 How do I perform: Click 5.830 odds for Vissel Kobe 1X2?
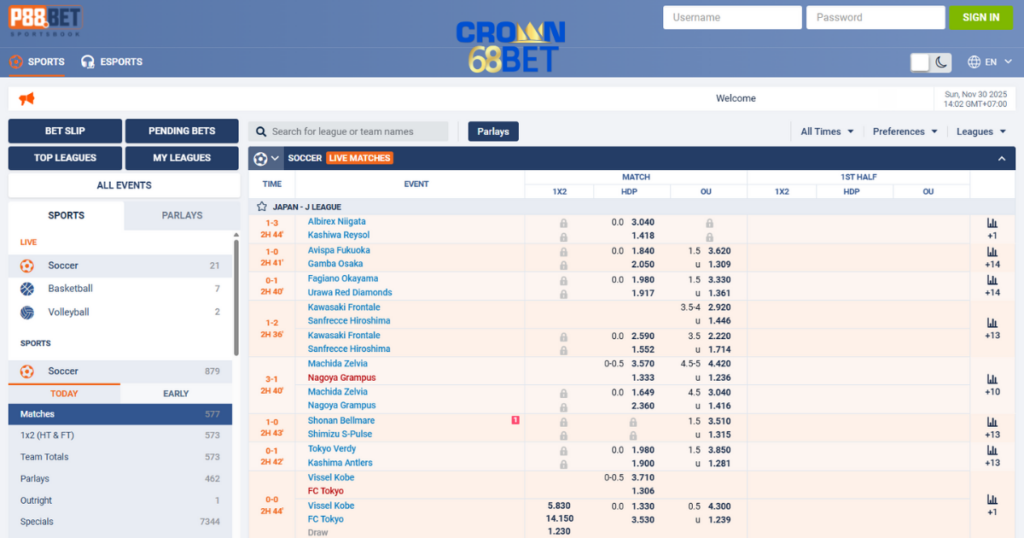click(x=559, y=506)
